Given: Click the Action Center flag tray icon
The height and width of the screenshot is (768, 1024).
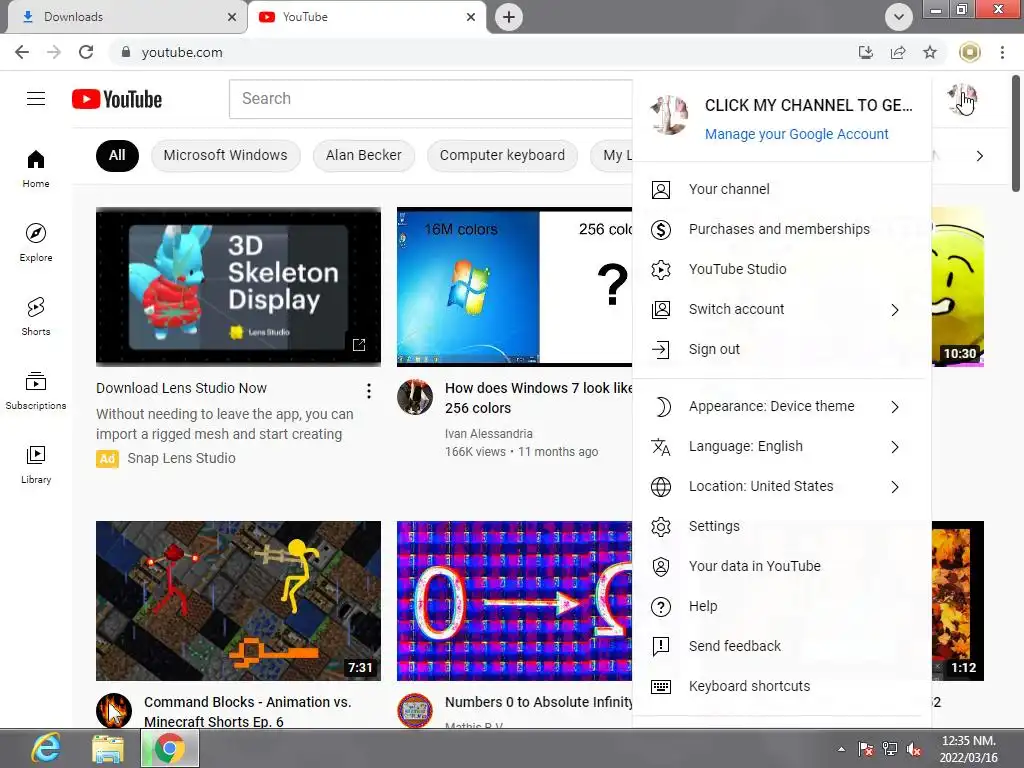Looking at the screenshot, I should click(x=866, y=749).
